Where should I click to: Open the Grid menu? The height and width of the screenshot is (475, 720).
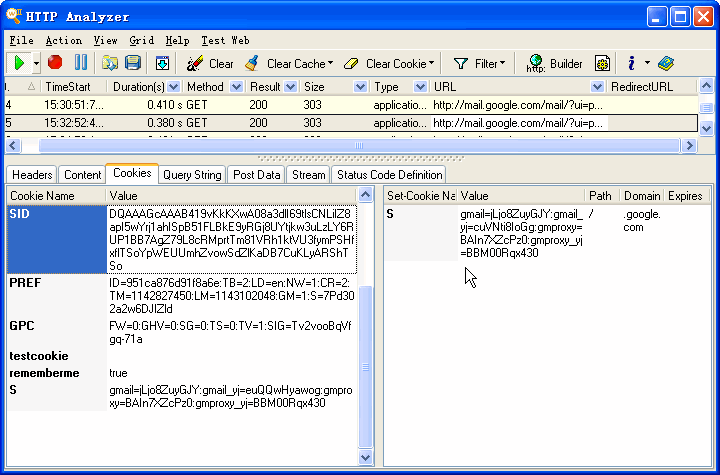(141, 41)
